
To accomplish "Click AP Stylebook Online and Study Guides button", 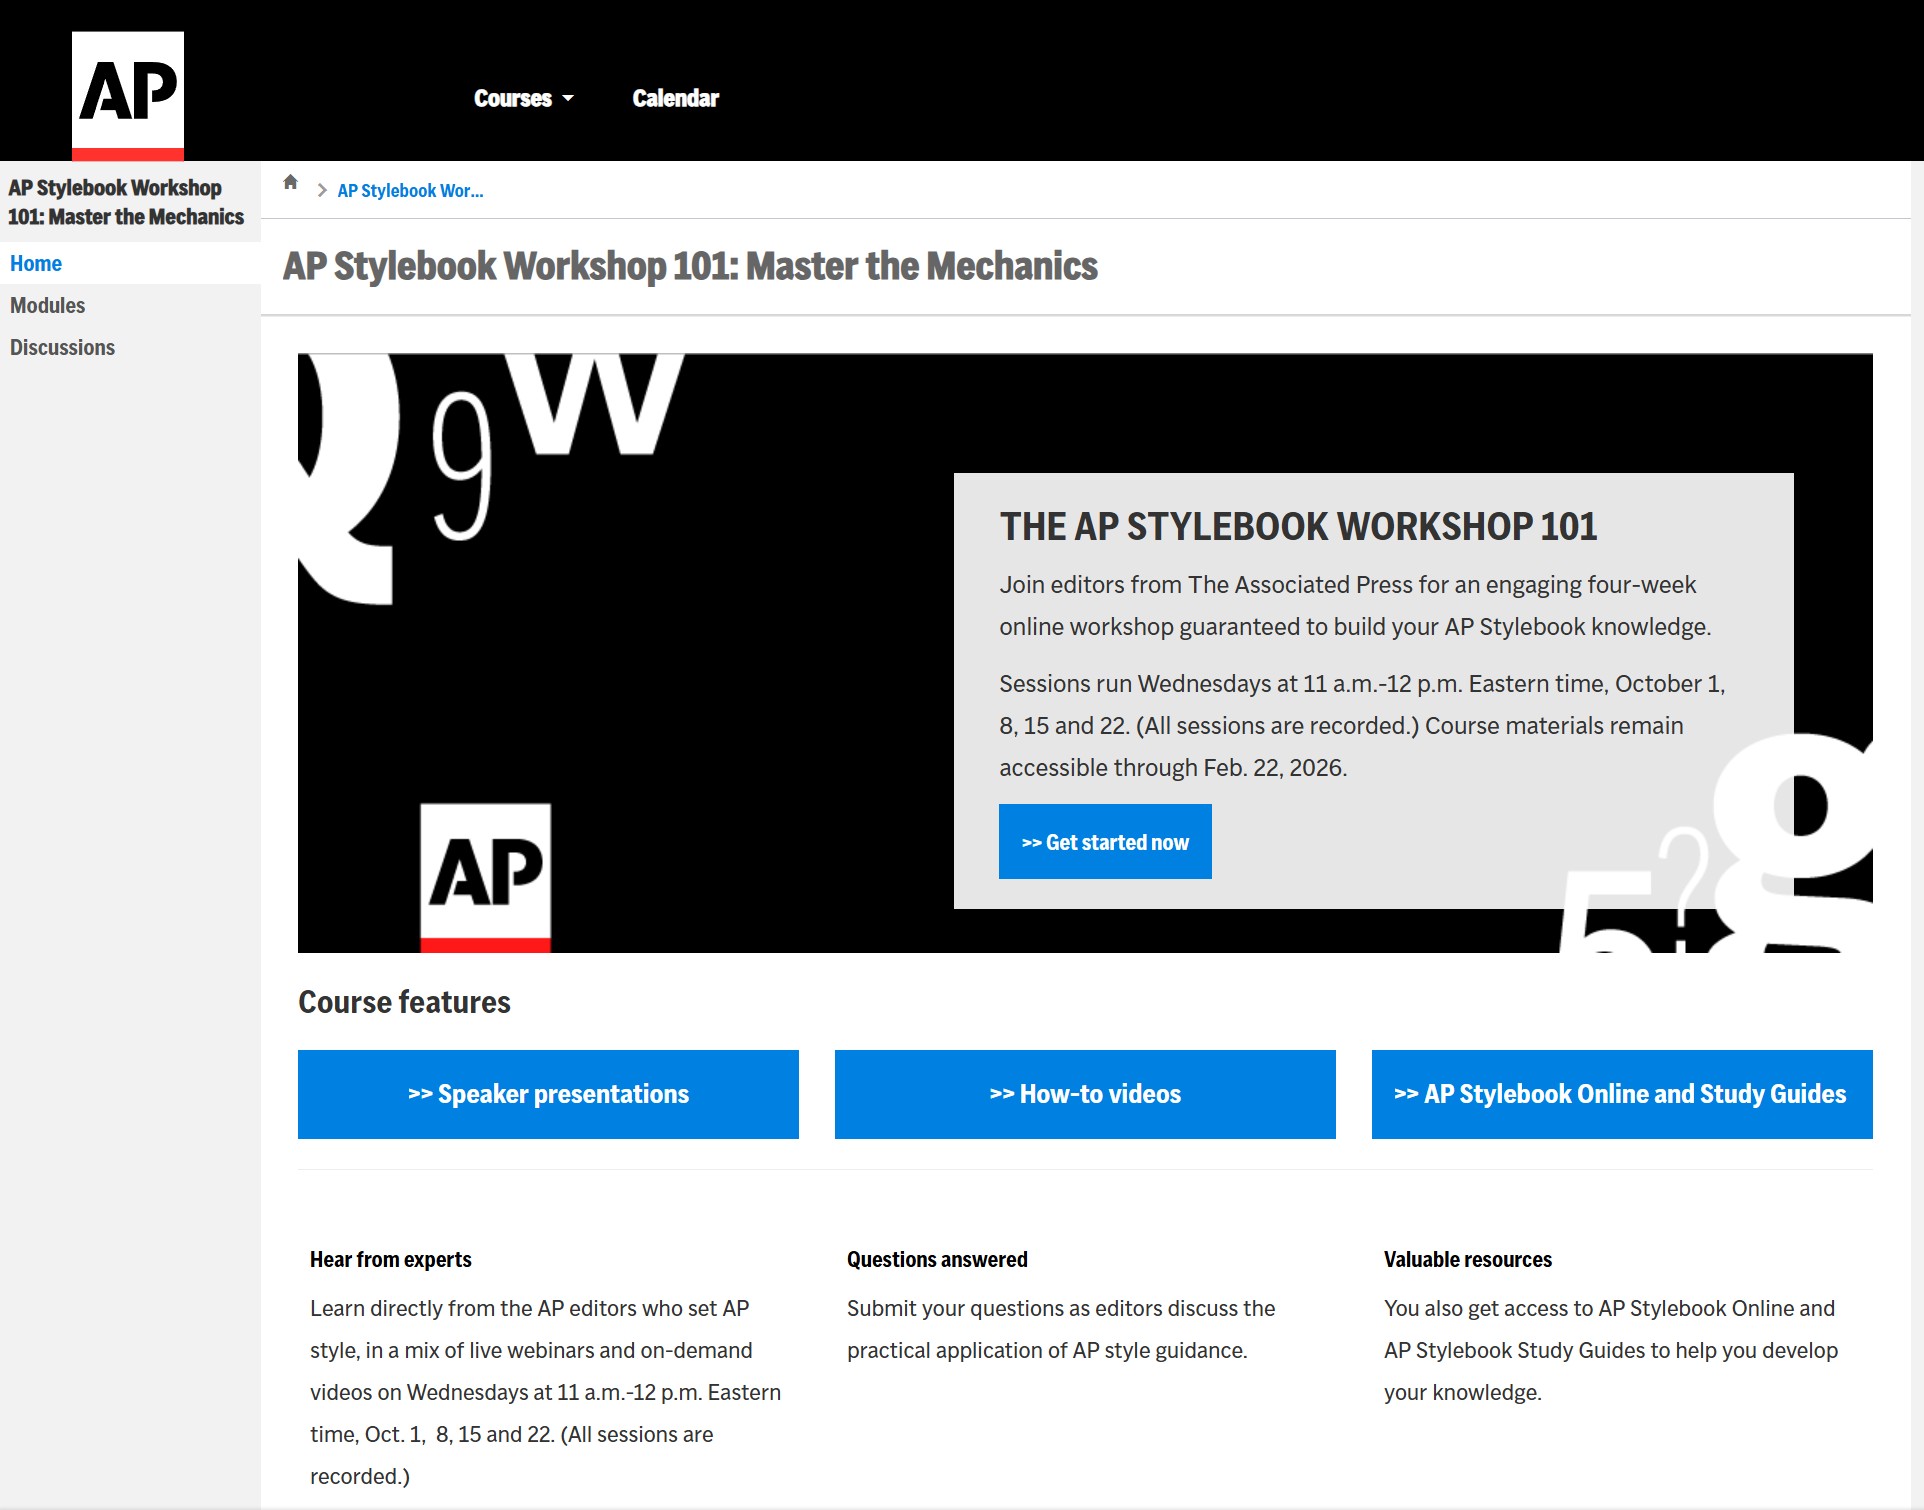I will (x=1622, y=1094).
